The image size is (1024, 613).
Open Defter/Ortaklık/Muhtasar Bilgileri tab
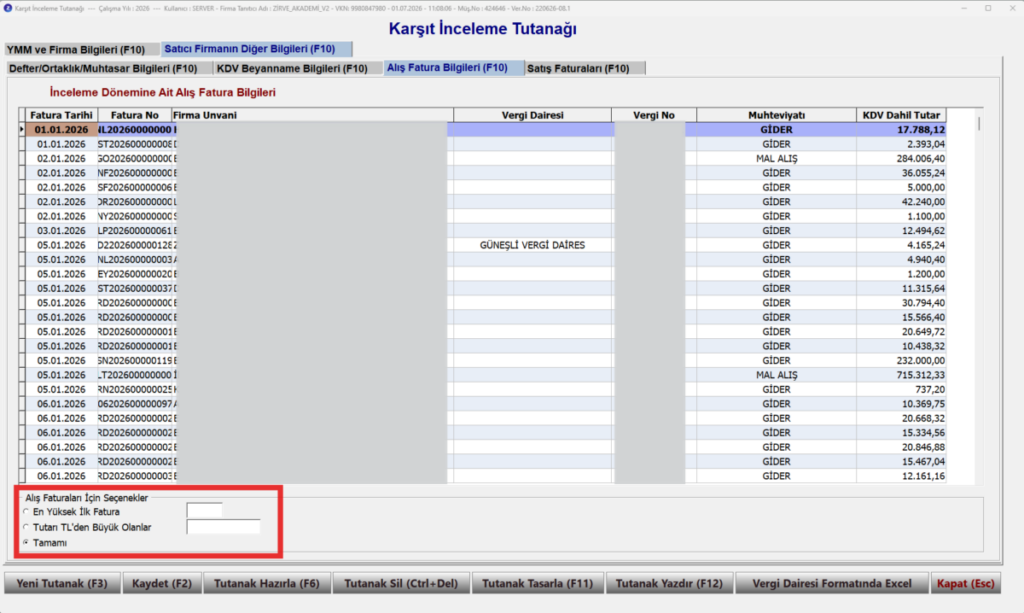tap(109, 69)
